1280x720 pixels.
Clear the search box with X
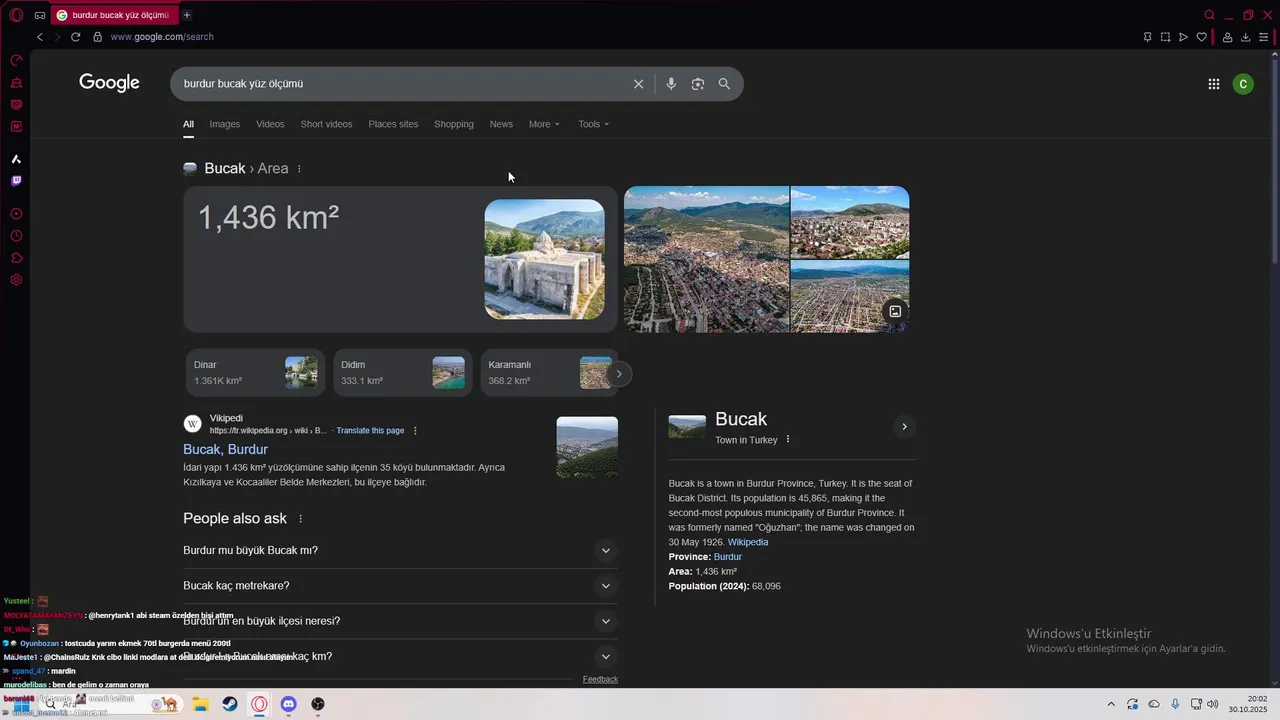[638, 84]
